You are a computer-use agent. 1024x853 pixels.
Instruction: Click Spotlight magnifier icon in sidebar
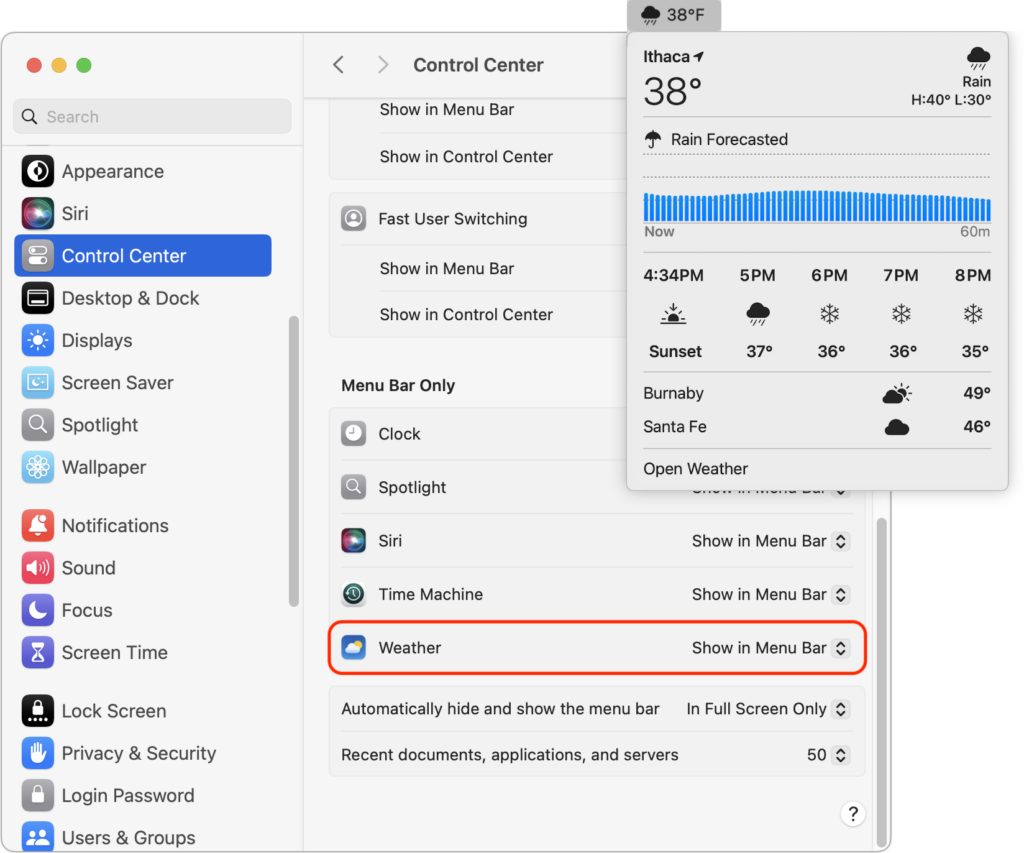click(38, 425)
